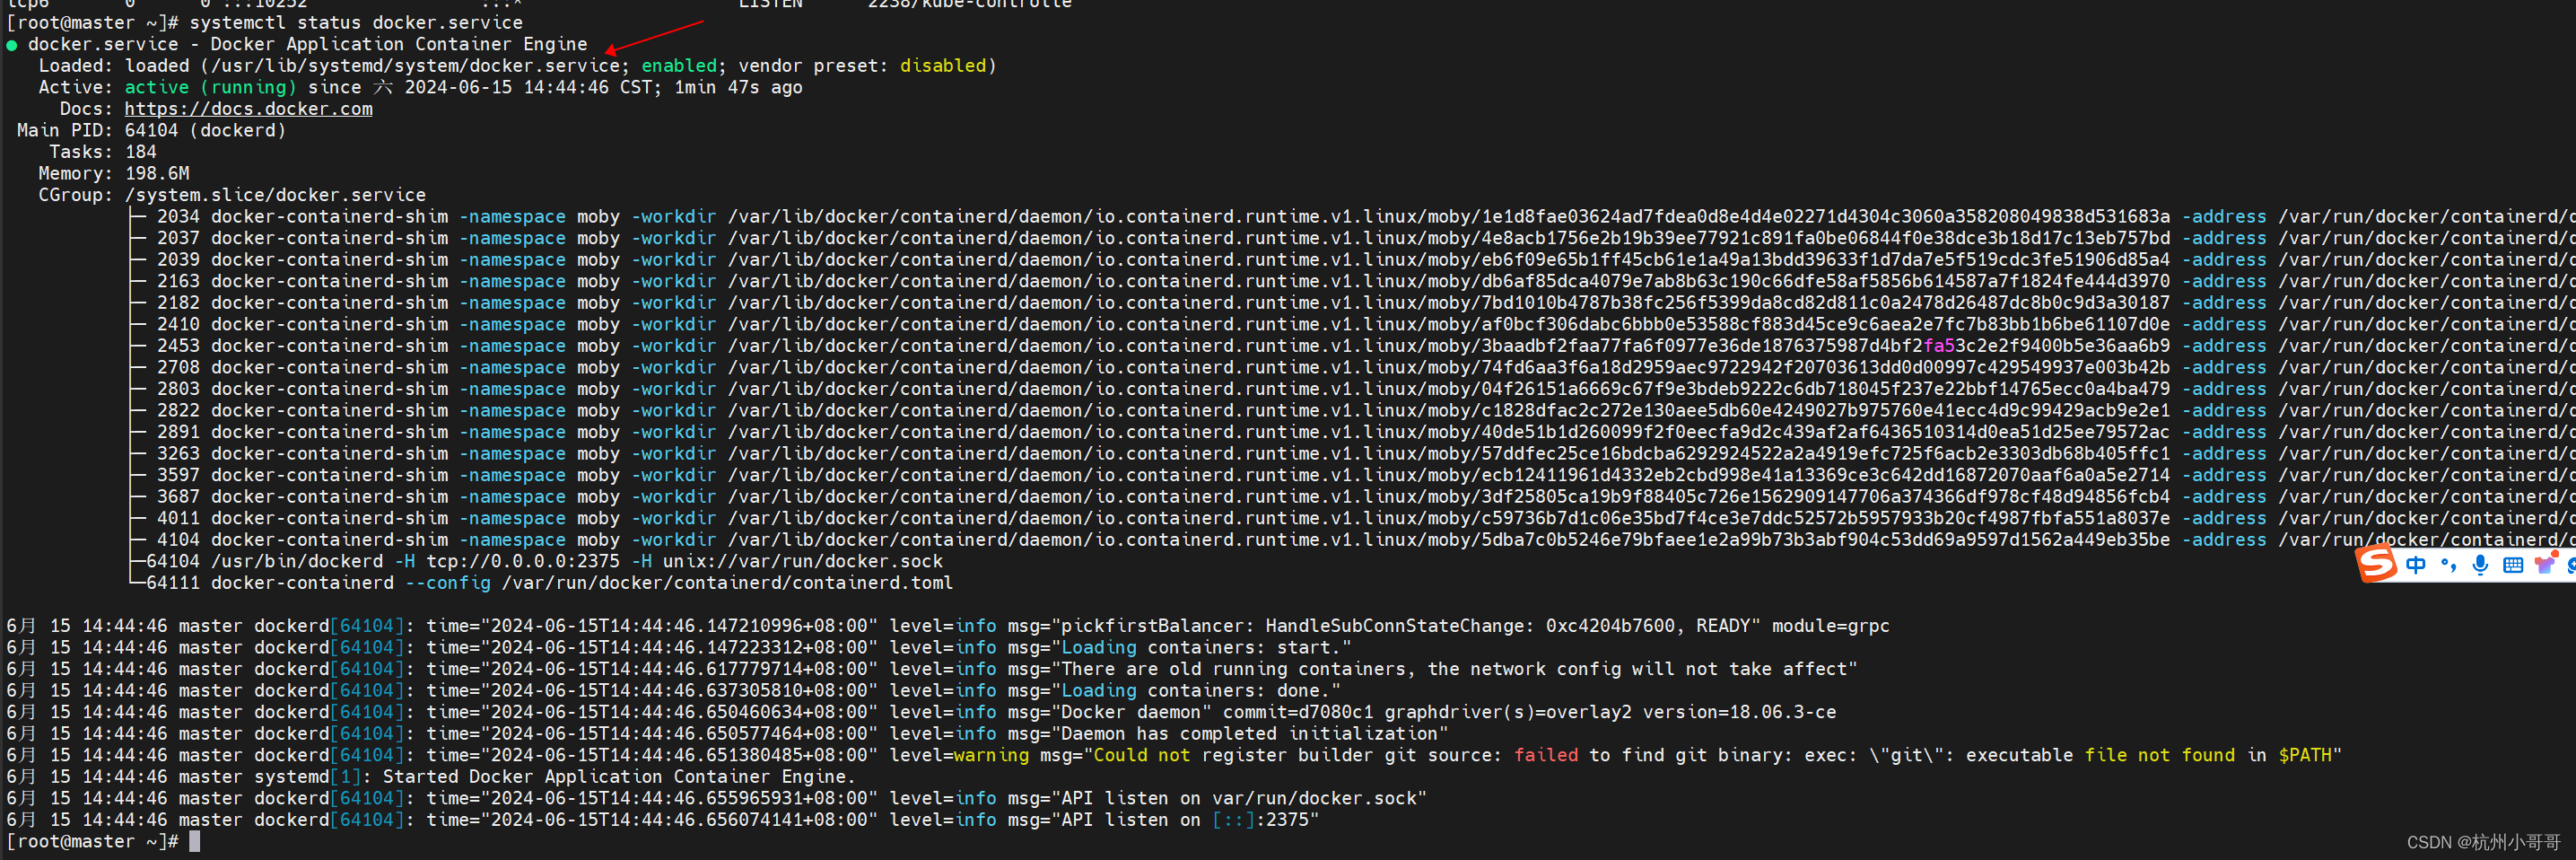Toggle 中 Chinese-English input mode
The height and width of the screenshot is (860, 2576).
2415,565
